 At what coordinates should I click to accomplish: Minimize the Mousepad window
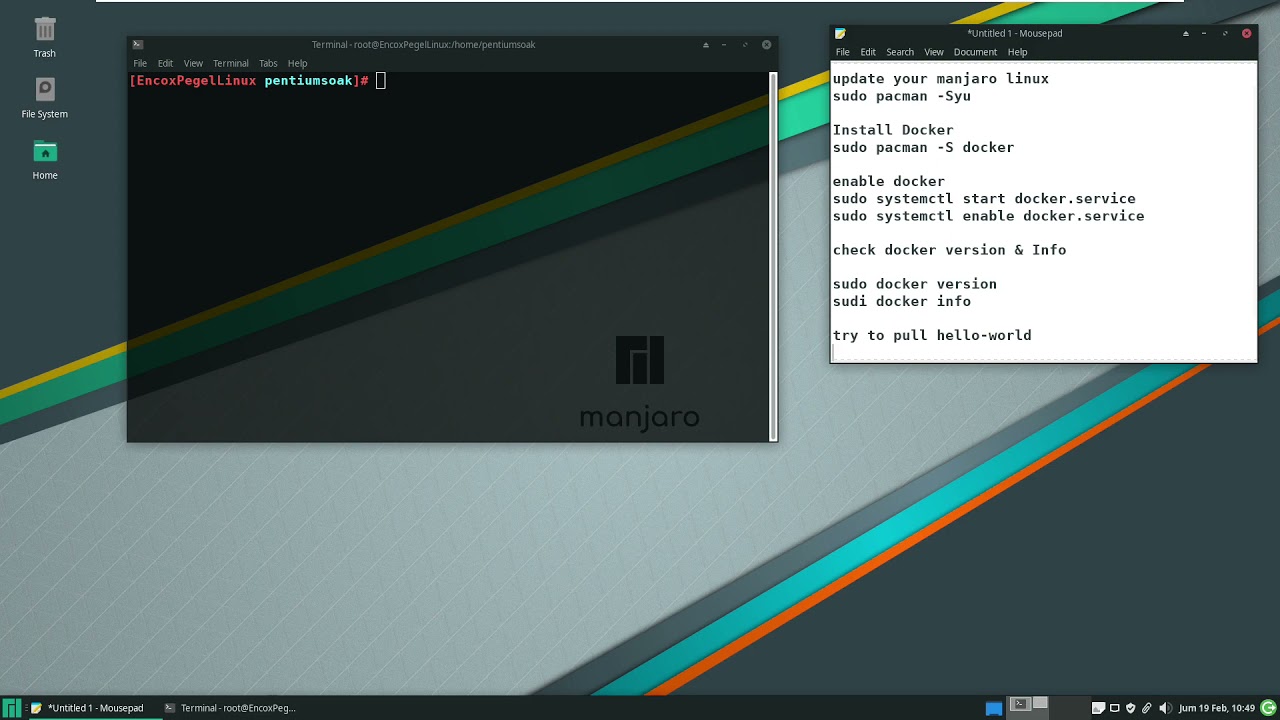(1204, 33)
